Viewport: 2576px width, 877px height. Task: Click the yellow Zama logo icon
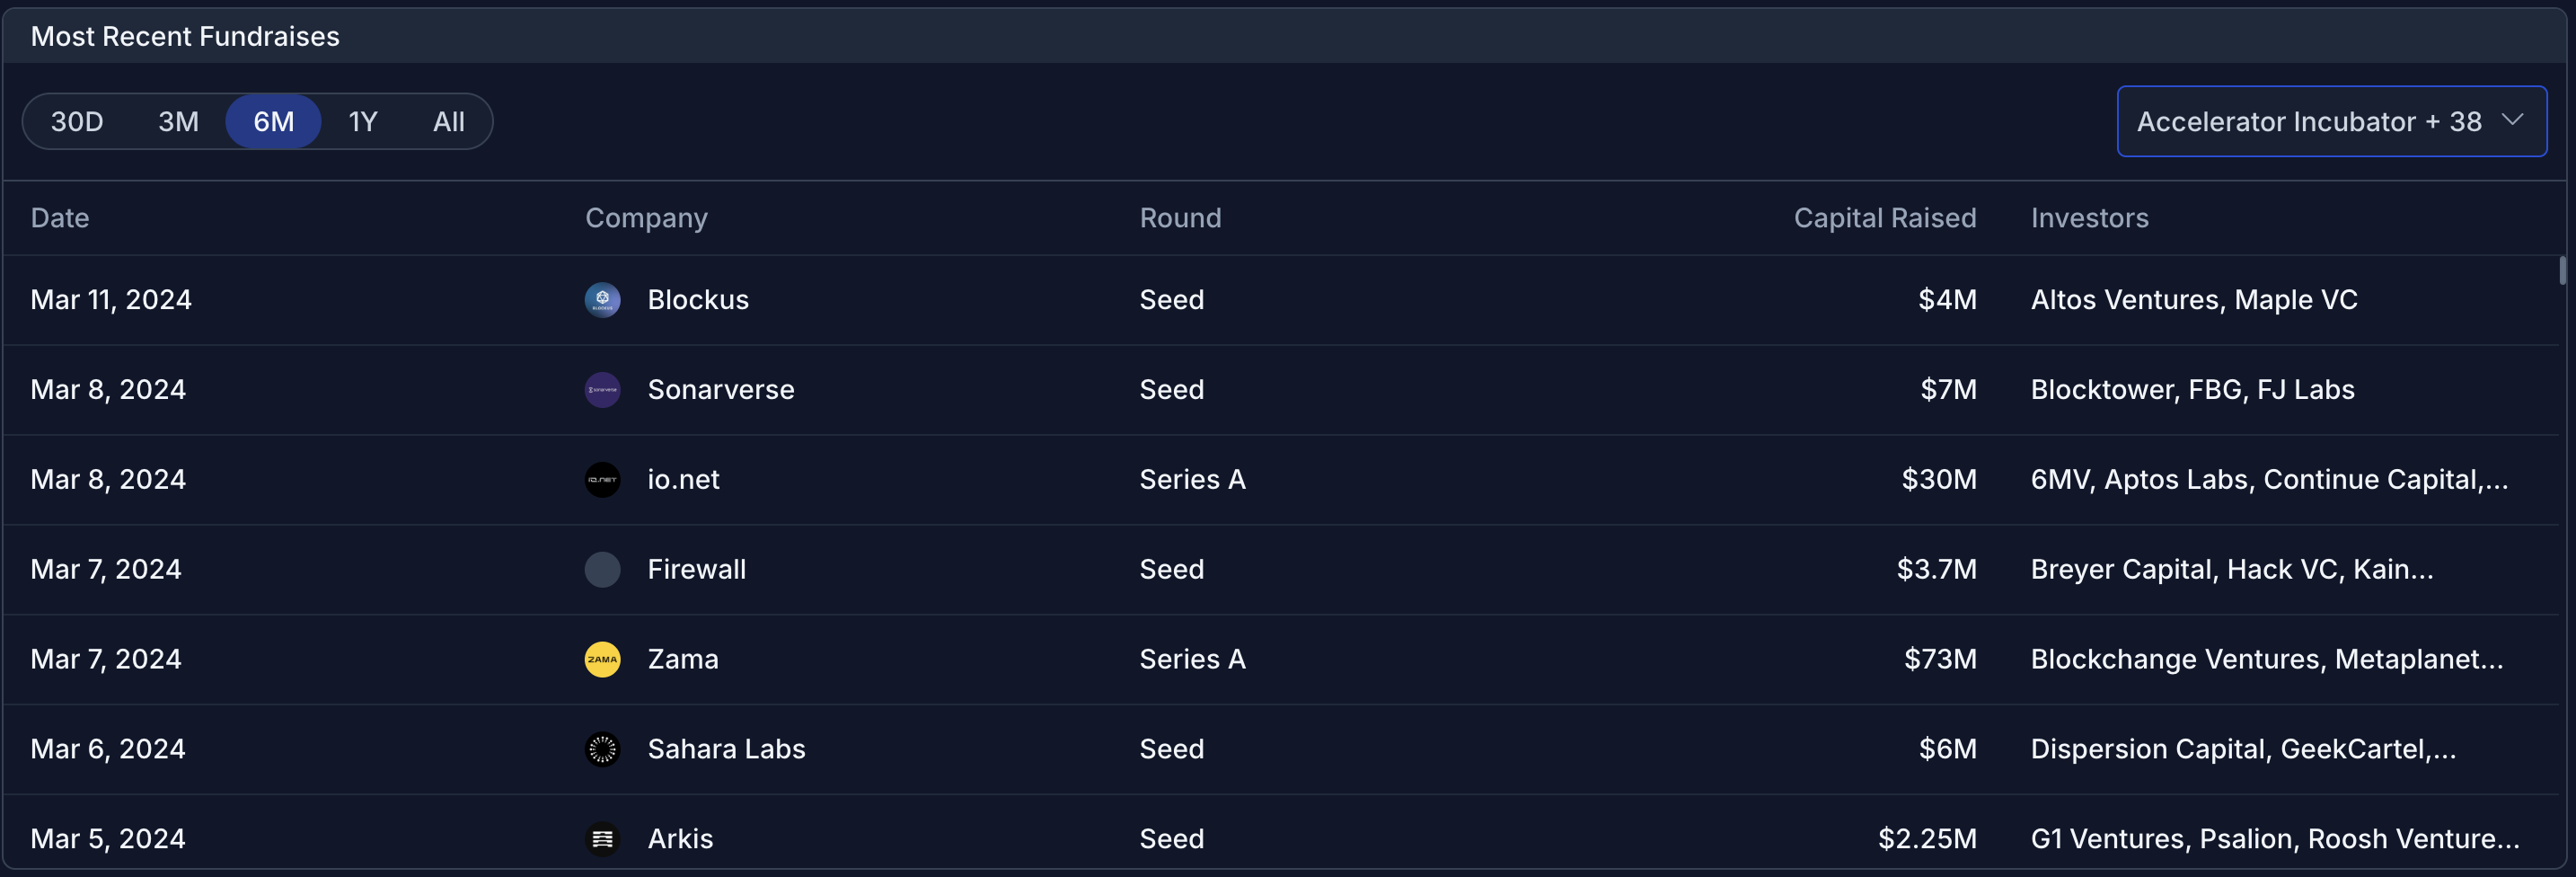[602, 660]
